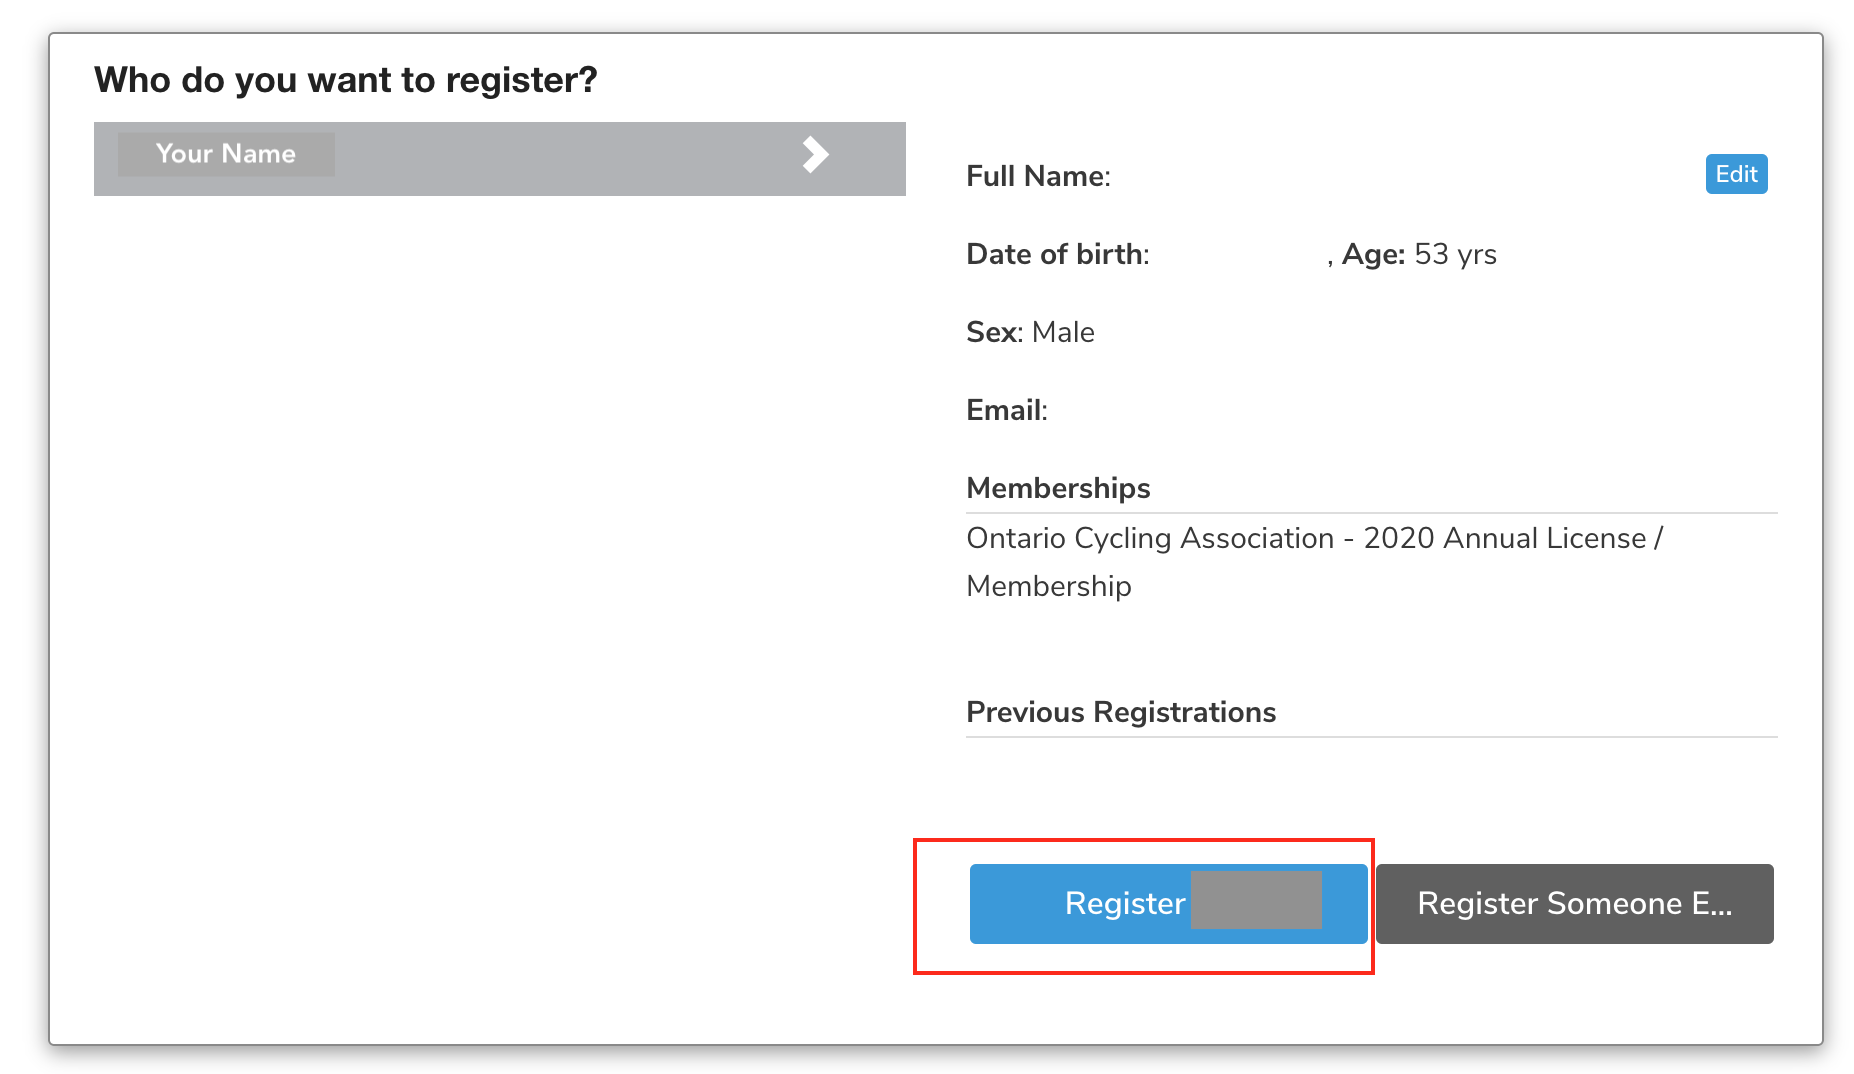The width and height of the screenshot is (1854, 1074).
Task: Click the Memberships divider line
Action: [1370, 512]
